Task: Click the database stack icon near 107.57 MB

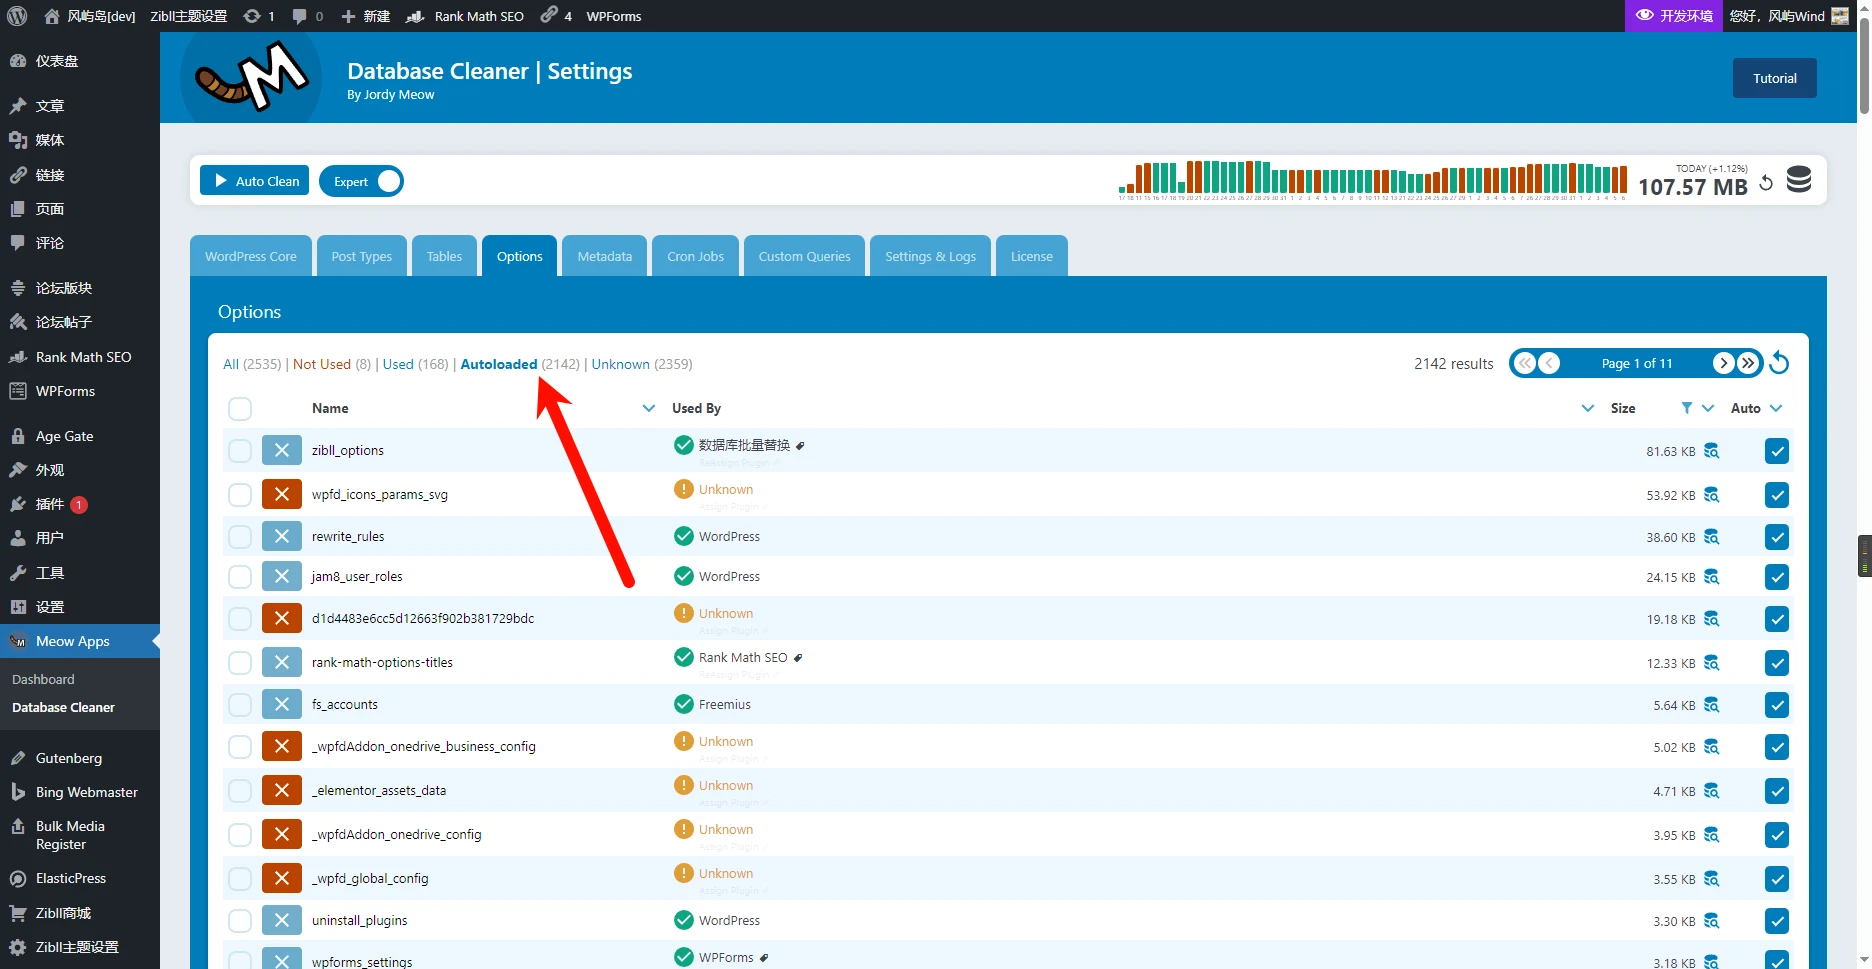Action: pyautogui.click(x=1798, y=180)
